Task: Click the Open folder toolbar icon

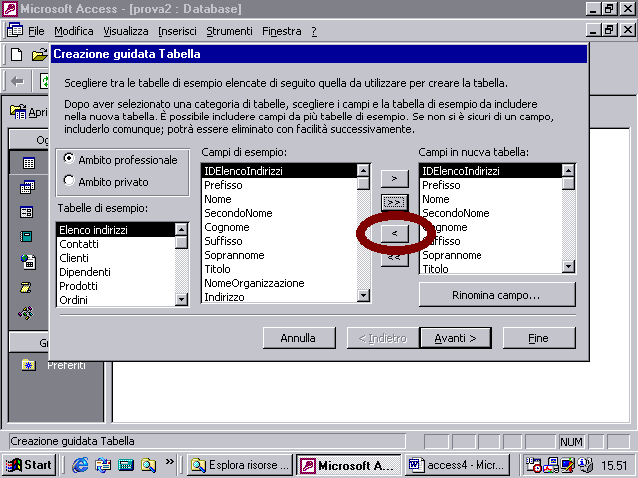Action: point(40,54)
